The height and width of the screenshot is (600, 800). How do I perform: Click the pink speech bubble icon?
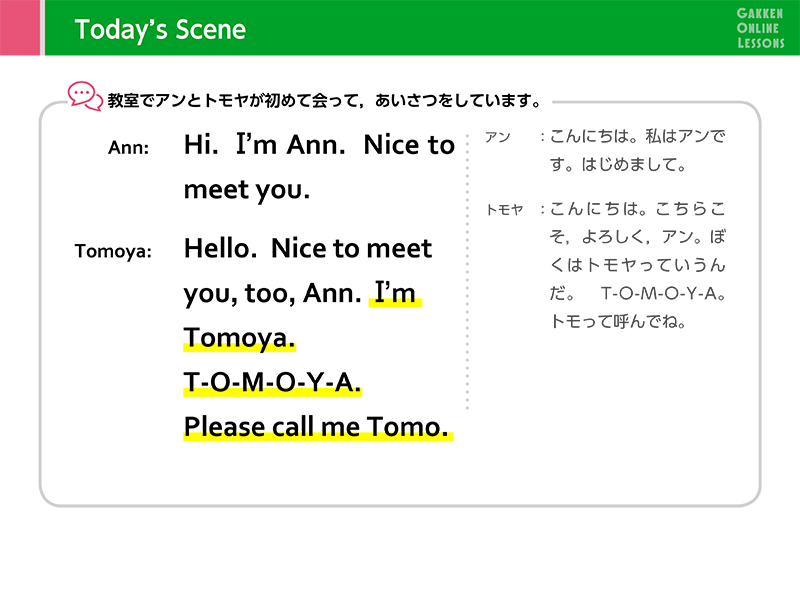[85, 95]
